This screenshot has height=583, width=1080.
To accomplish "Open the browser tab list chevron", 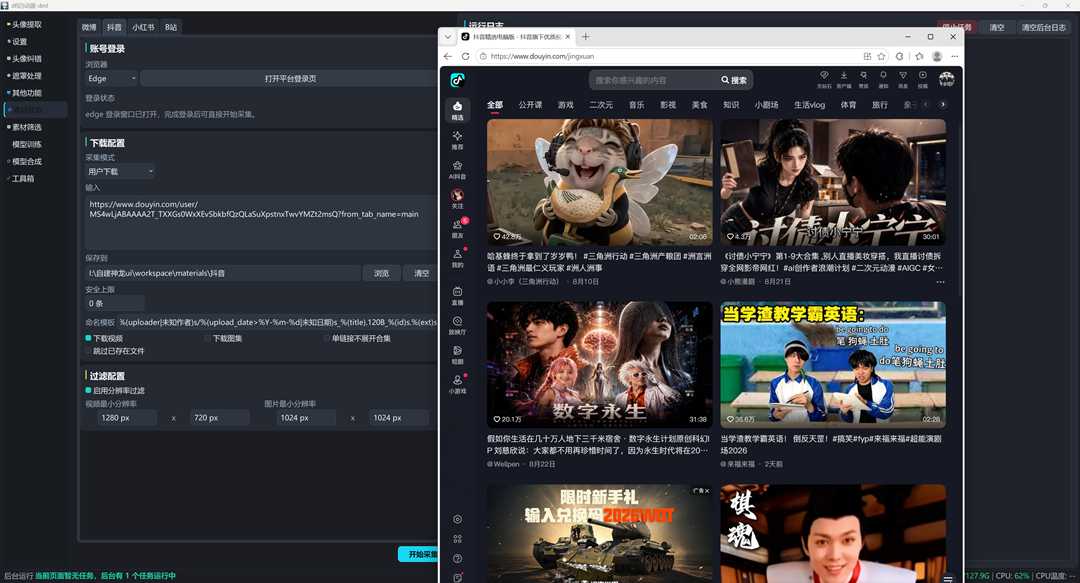I will (448, 37).
